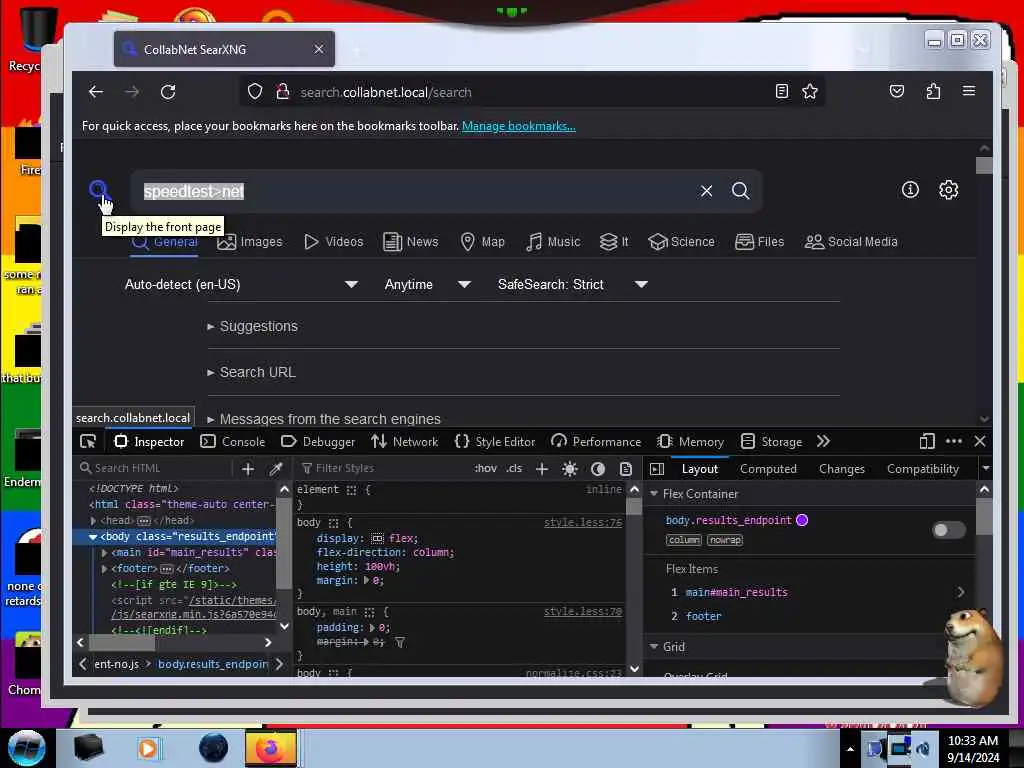
Task: Open the Pocket save icon
Action: [x=897, y=91]
